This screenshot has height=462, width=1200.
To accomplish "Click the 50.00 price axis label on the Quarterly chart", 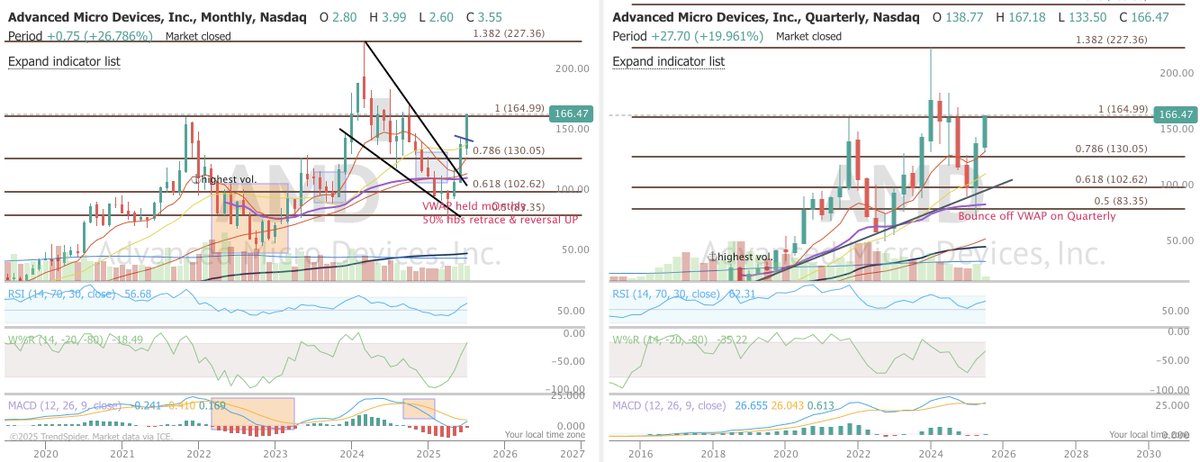I will point(1174,240).
